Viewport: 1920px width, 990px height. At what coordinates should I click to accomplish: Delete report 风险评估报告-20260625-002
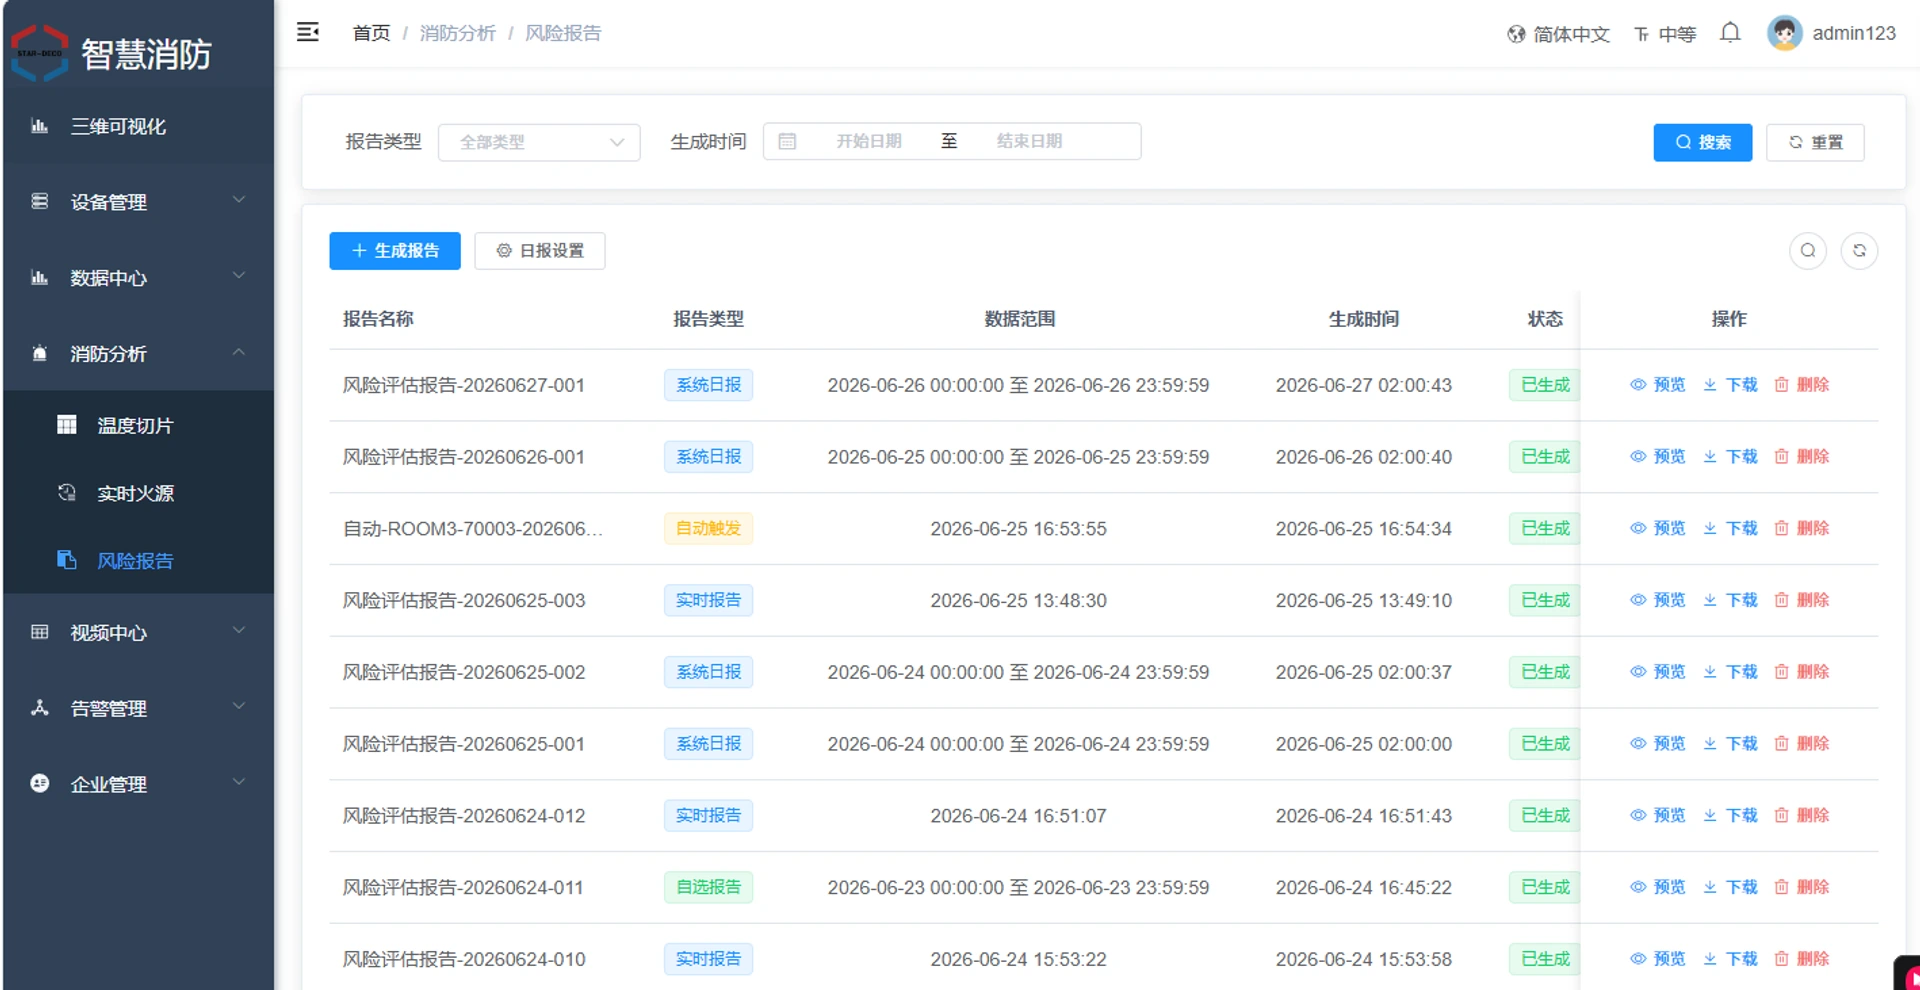tap(1802, 672)
